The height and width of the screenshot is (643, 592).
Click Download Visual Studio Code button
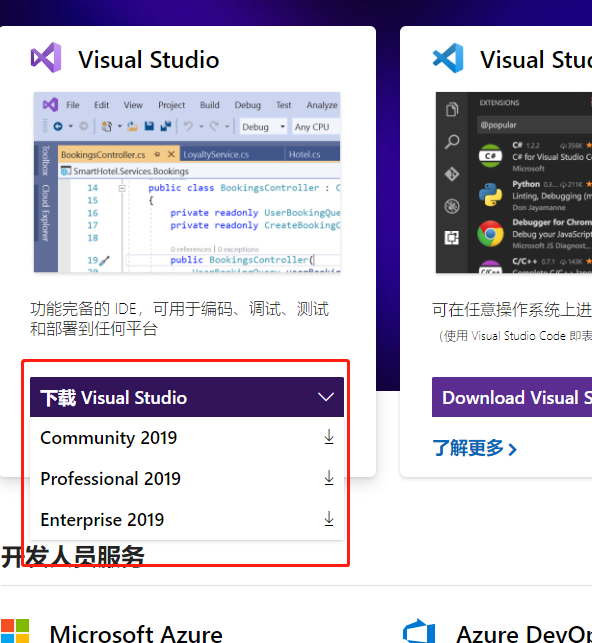[x=512, y=397]
